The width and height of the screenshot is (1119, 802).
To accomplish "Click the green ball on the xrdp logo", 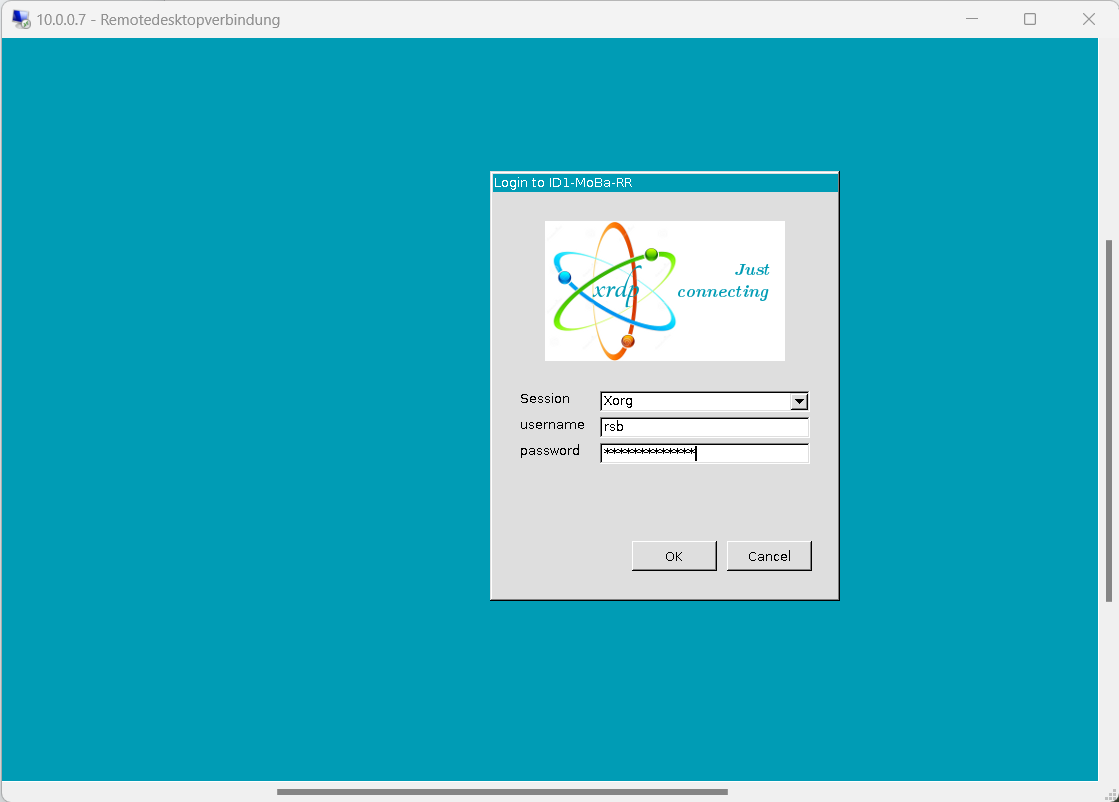I will pos(651,254).
